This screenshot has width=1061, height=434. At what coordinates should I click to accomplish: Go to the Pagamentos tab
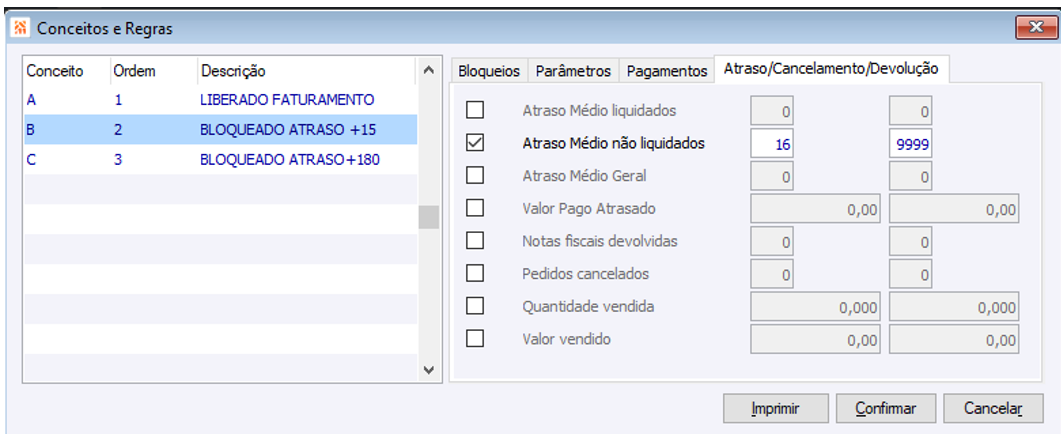[x=666, y=71]
